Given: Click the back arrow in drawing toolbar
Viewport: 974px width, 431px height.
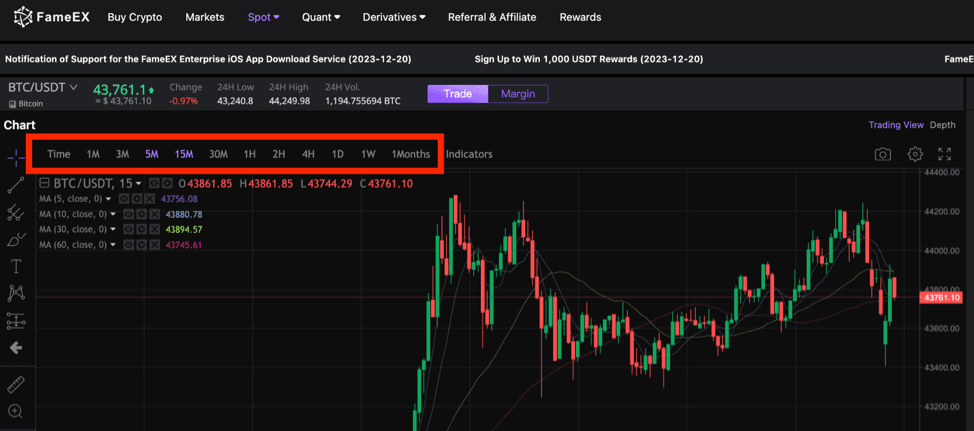Looking at the screenshot, I should tap(16, 348).
